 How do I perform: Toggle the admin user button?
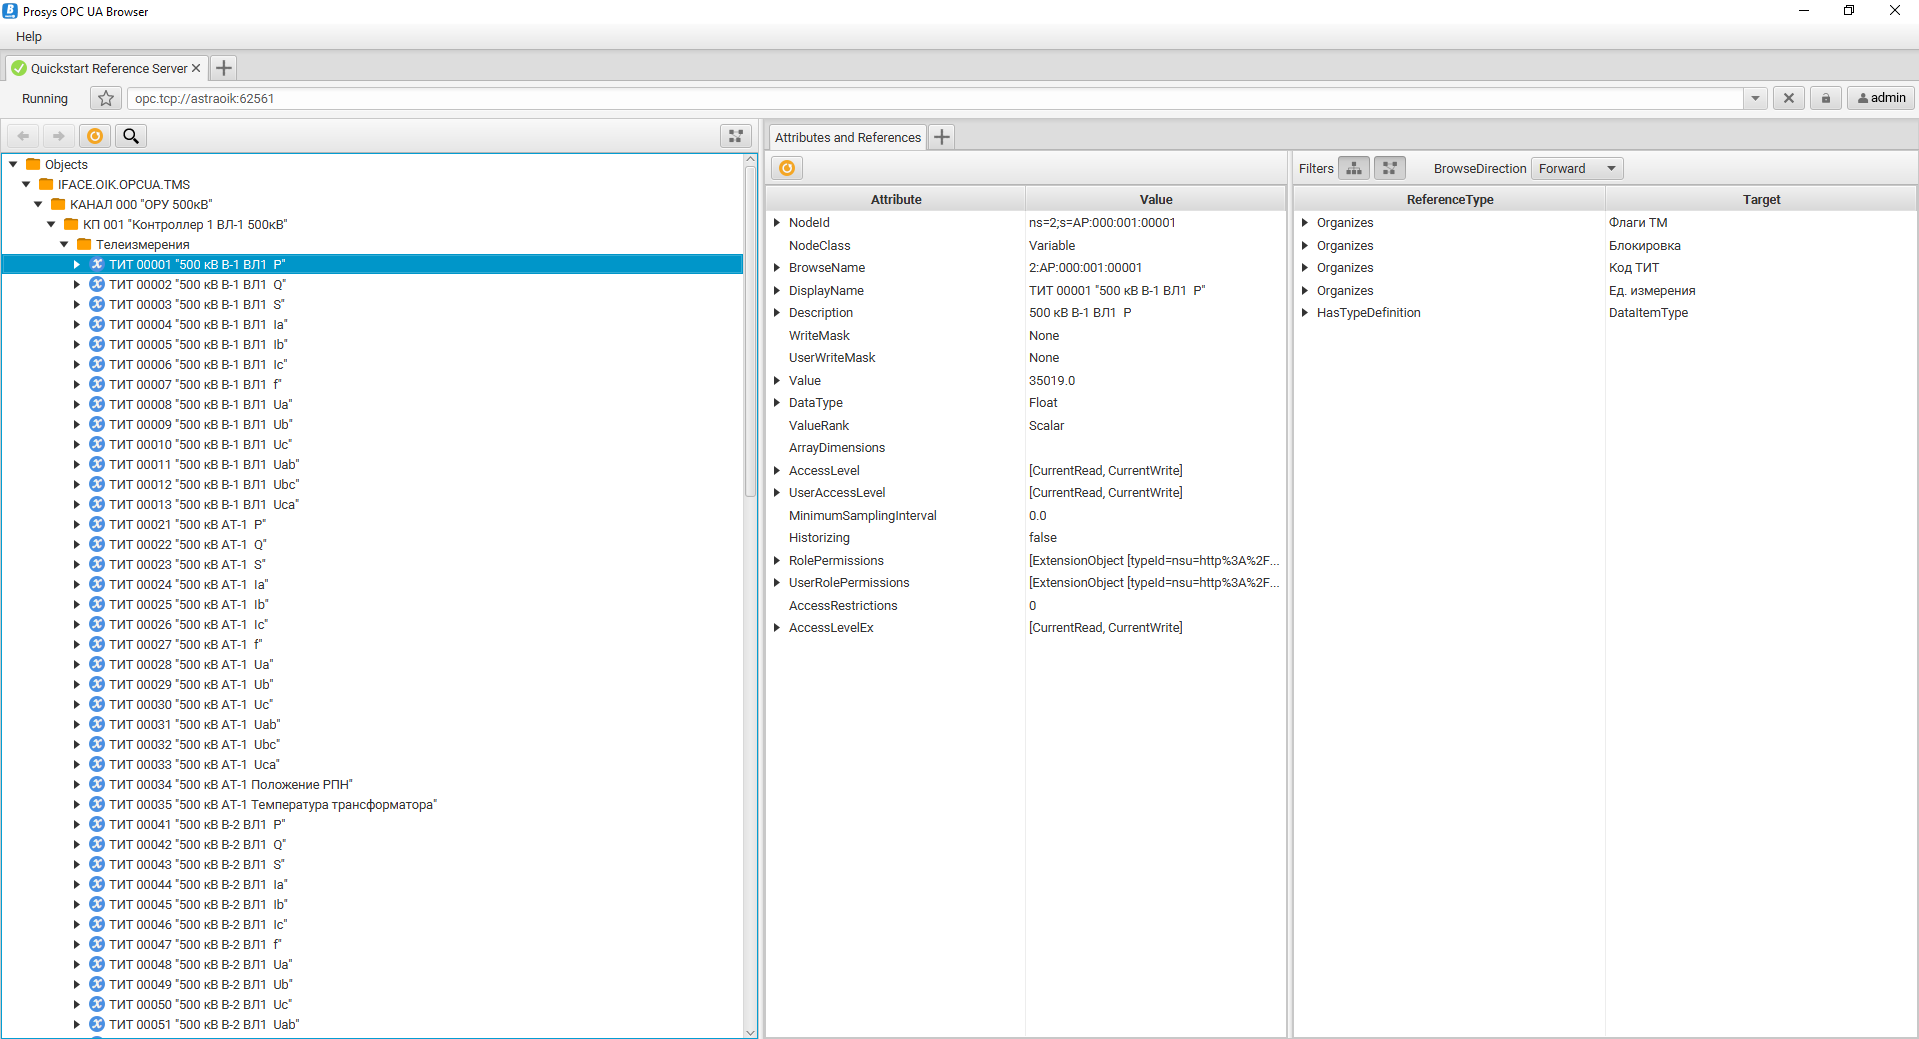pyautogui.click(x=1880, y=97)
